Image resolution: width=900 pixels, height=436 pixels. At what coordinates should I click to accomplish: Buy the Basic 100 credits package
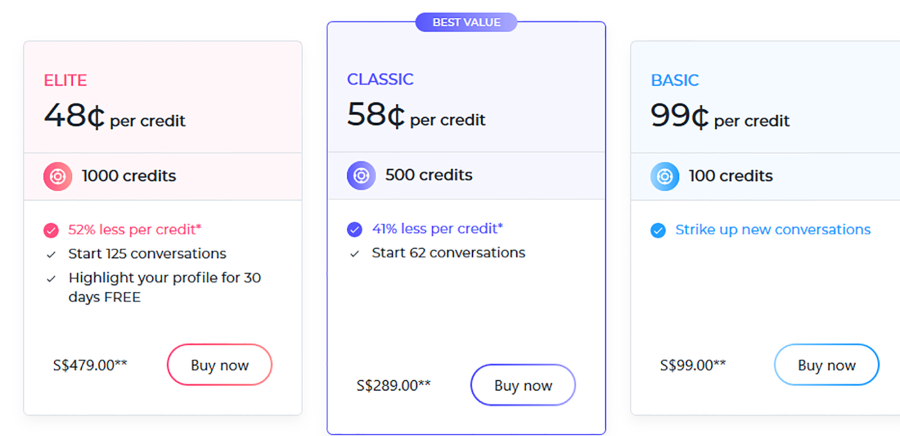coord(827,365)
